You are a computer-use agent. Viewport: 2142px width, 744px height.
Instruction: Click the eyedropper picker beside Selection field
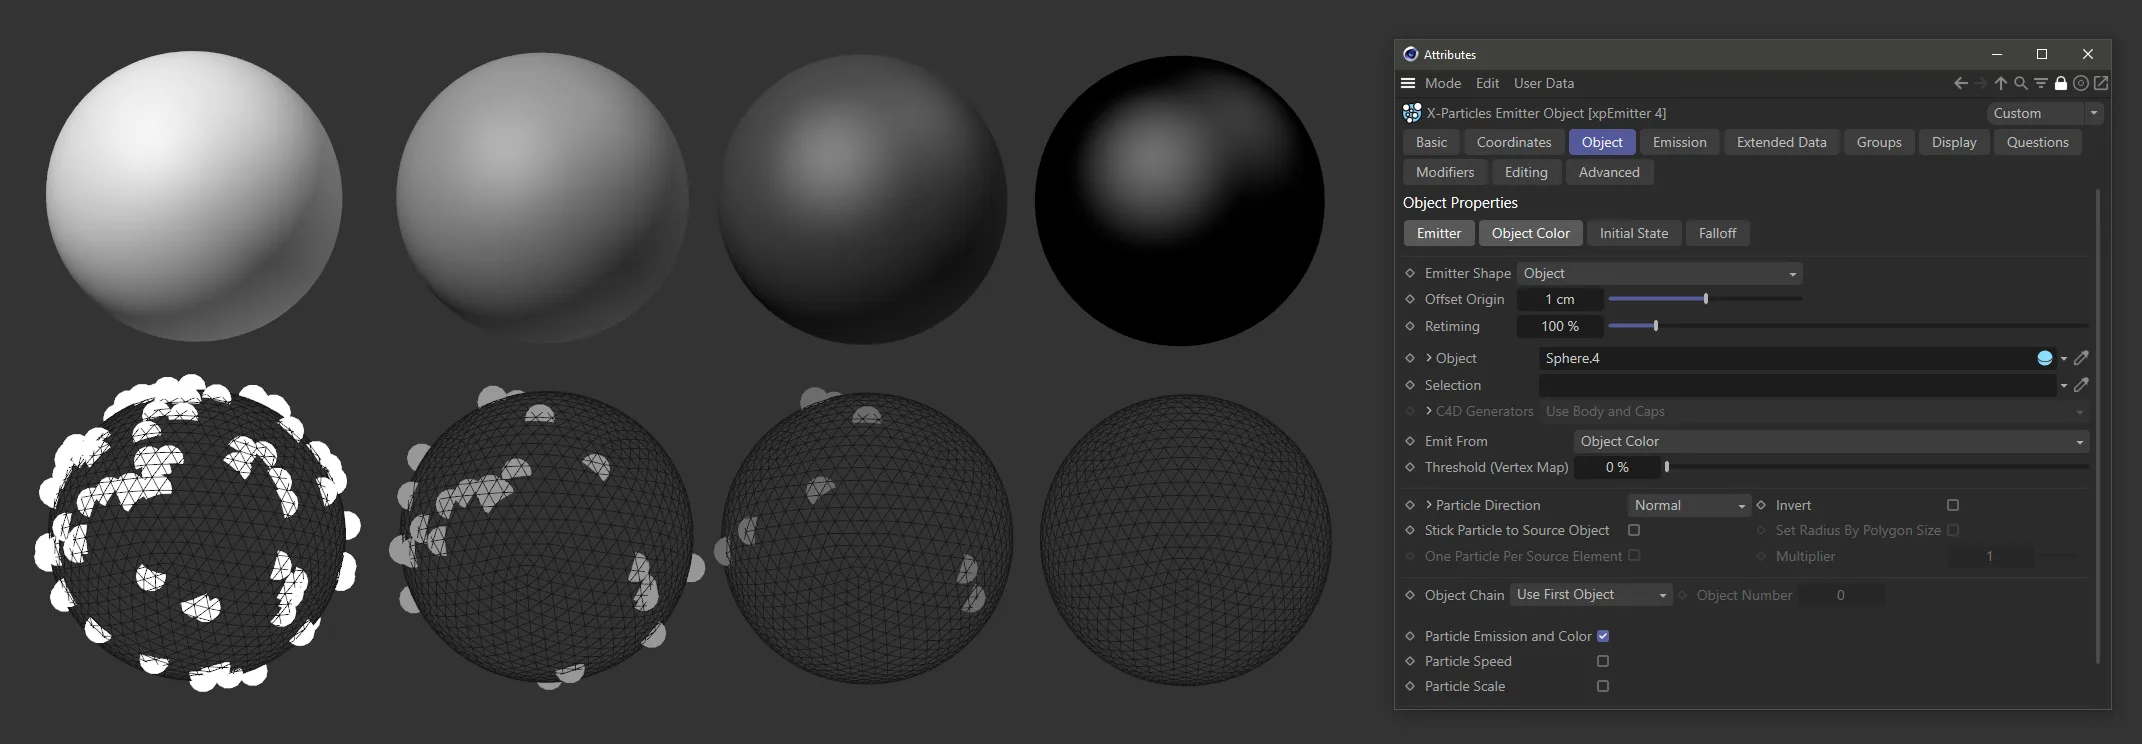point(2081,385)
